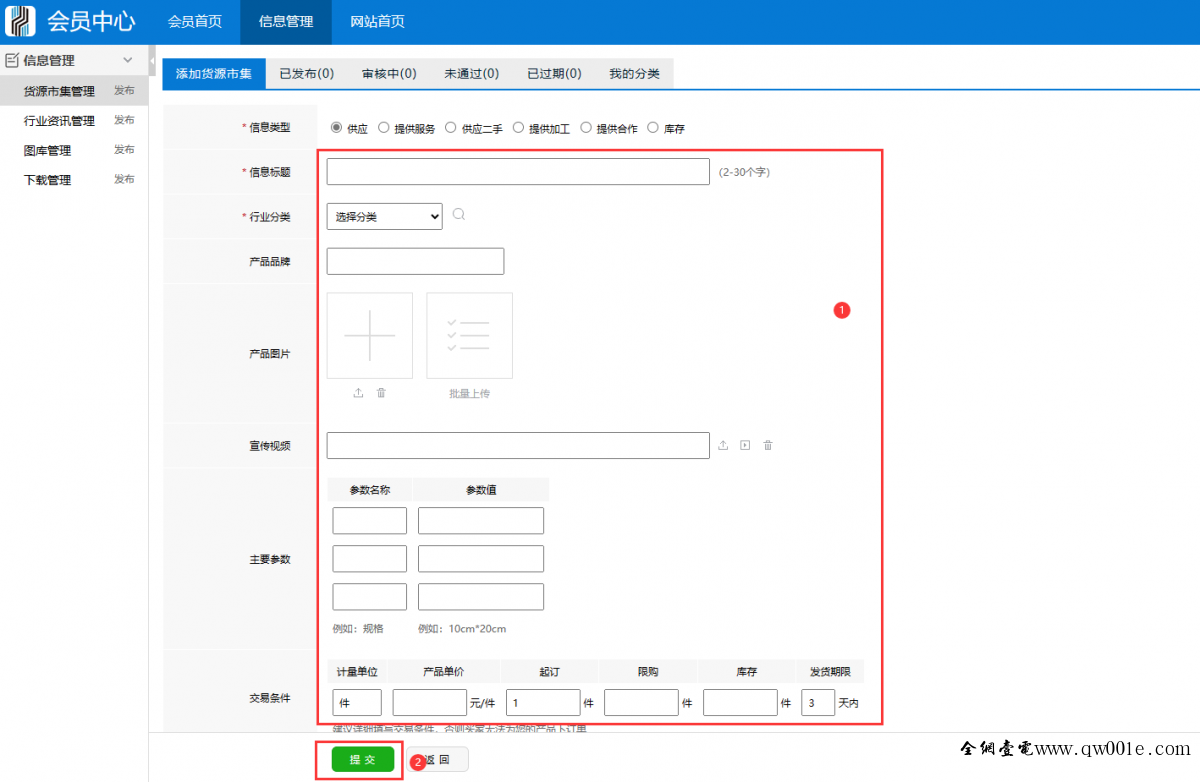1200x782 pixels.
Task: Click the trash icon under product image
Action: (x=381, y=393)
